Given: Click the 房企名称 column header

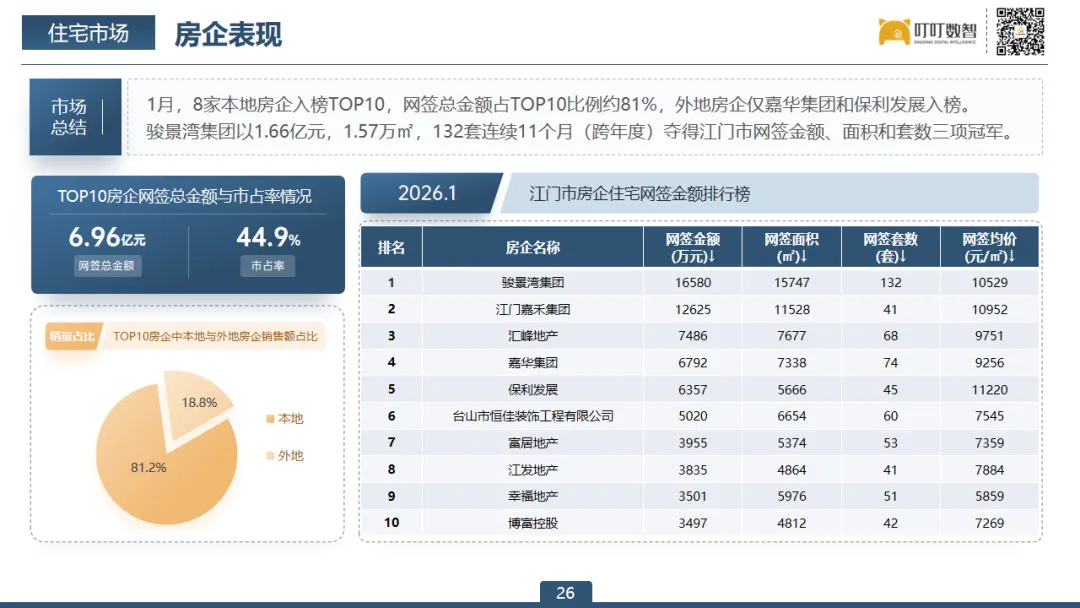Looking at the screenshot, I should pos(532,247).
